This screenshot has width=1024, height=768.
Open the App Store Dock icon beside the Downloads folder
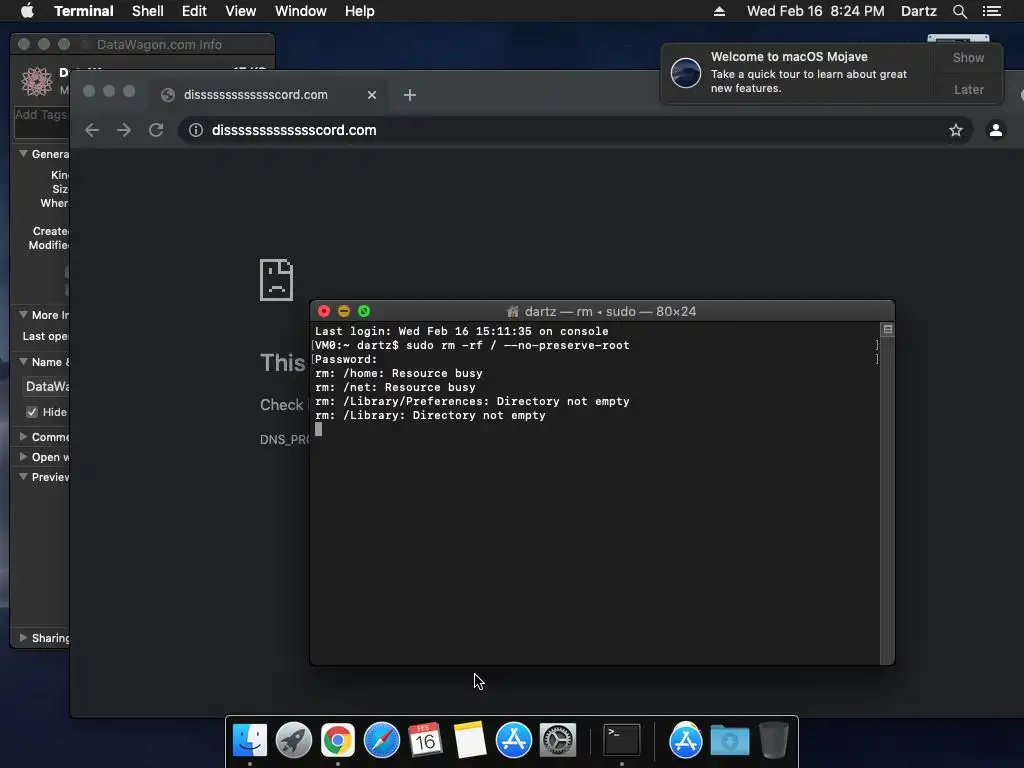pyautogui.click(x=686, y=741)
